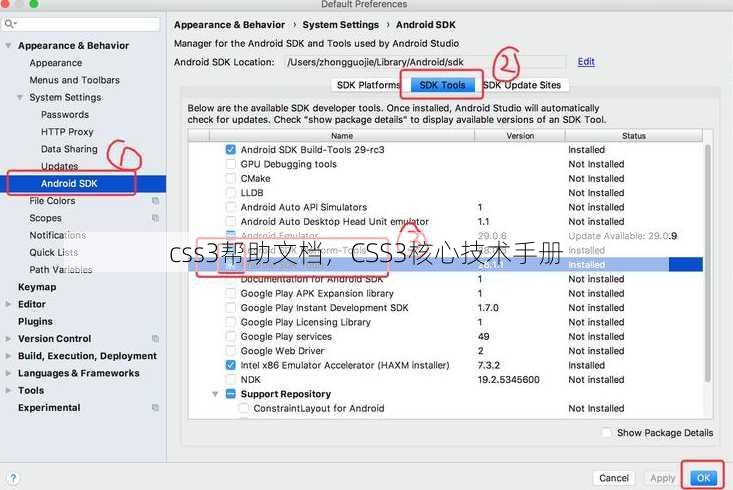Click the project icon beside Version Control
This screenshot has width=733, height=490.
pyautogui.click(x=155, y=339)
